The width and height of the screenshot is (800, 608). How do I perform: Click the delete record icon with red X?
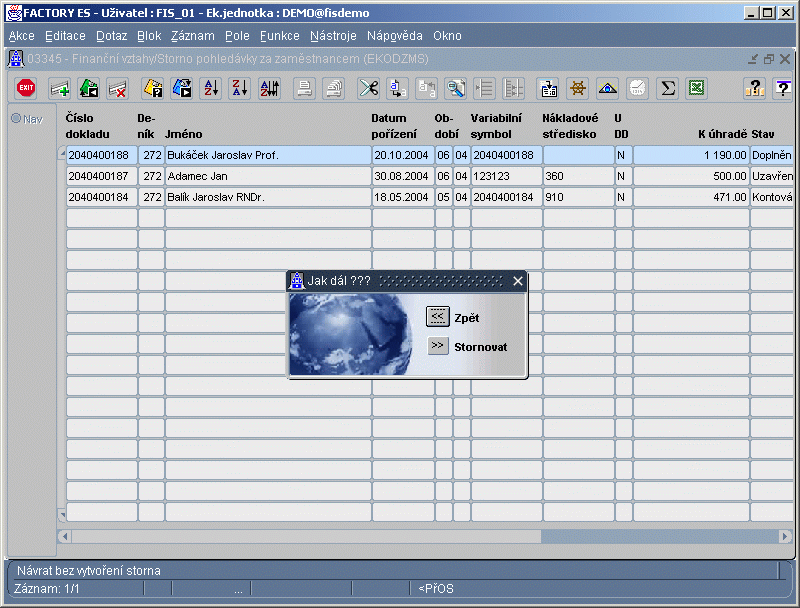coord(118,88)
